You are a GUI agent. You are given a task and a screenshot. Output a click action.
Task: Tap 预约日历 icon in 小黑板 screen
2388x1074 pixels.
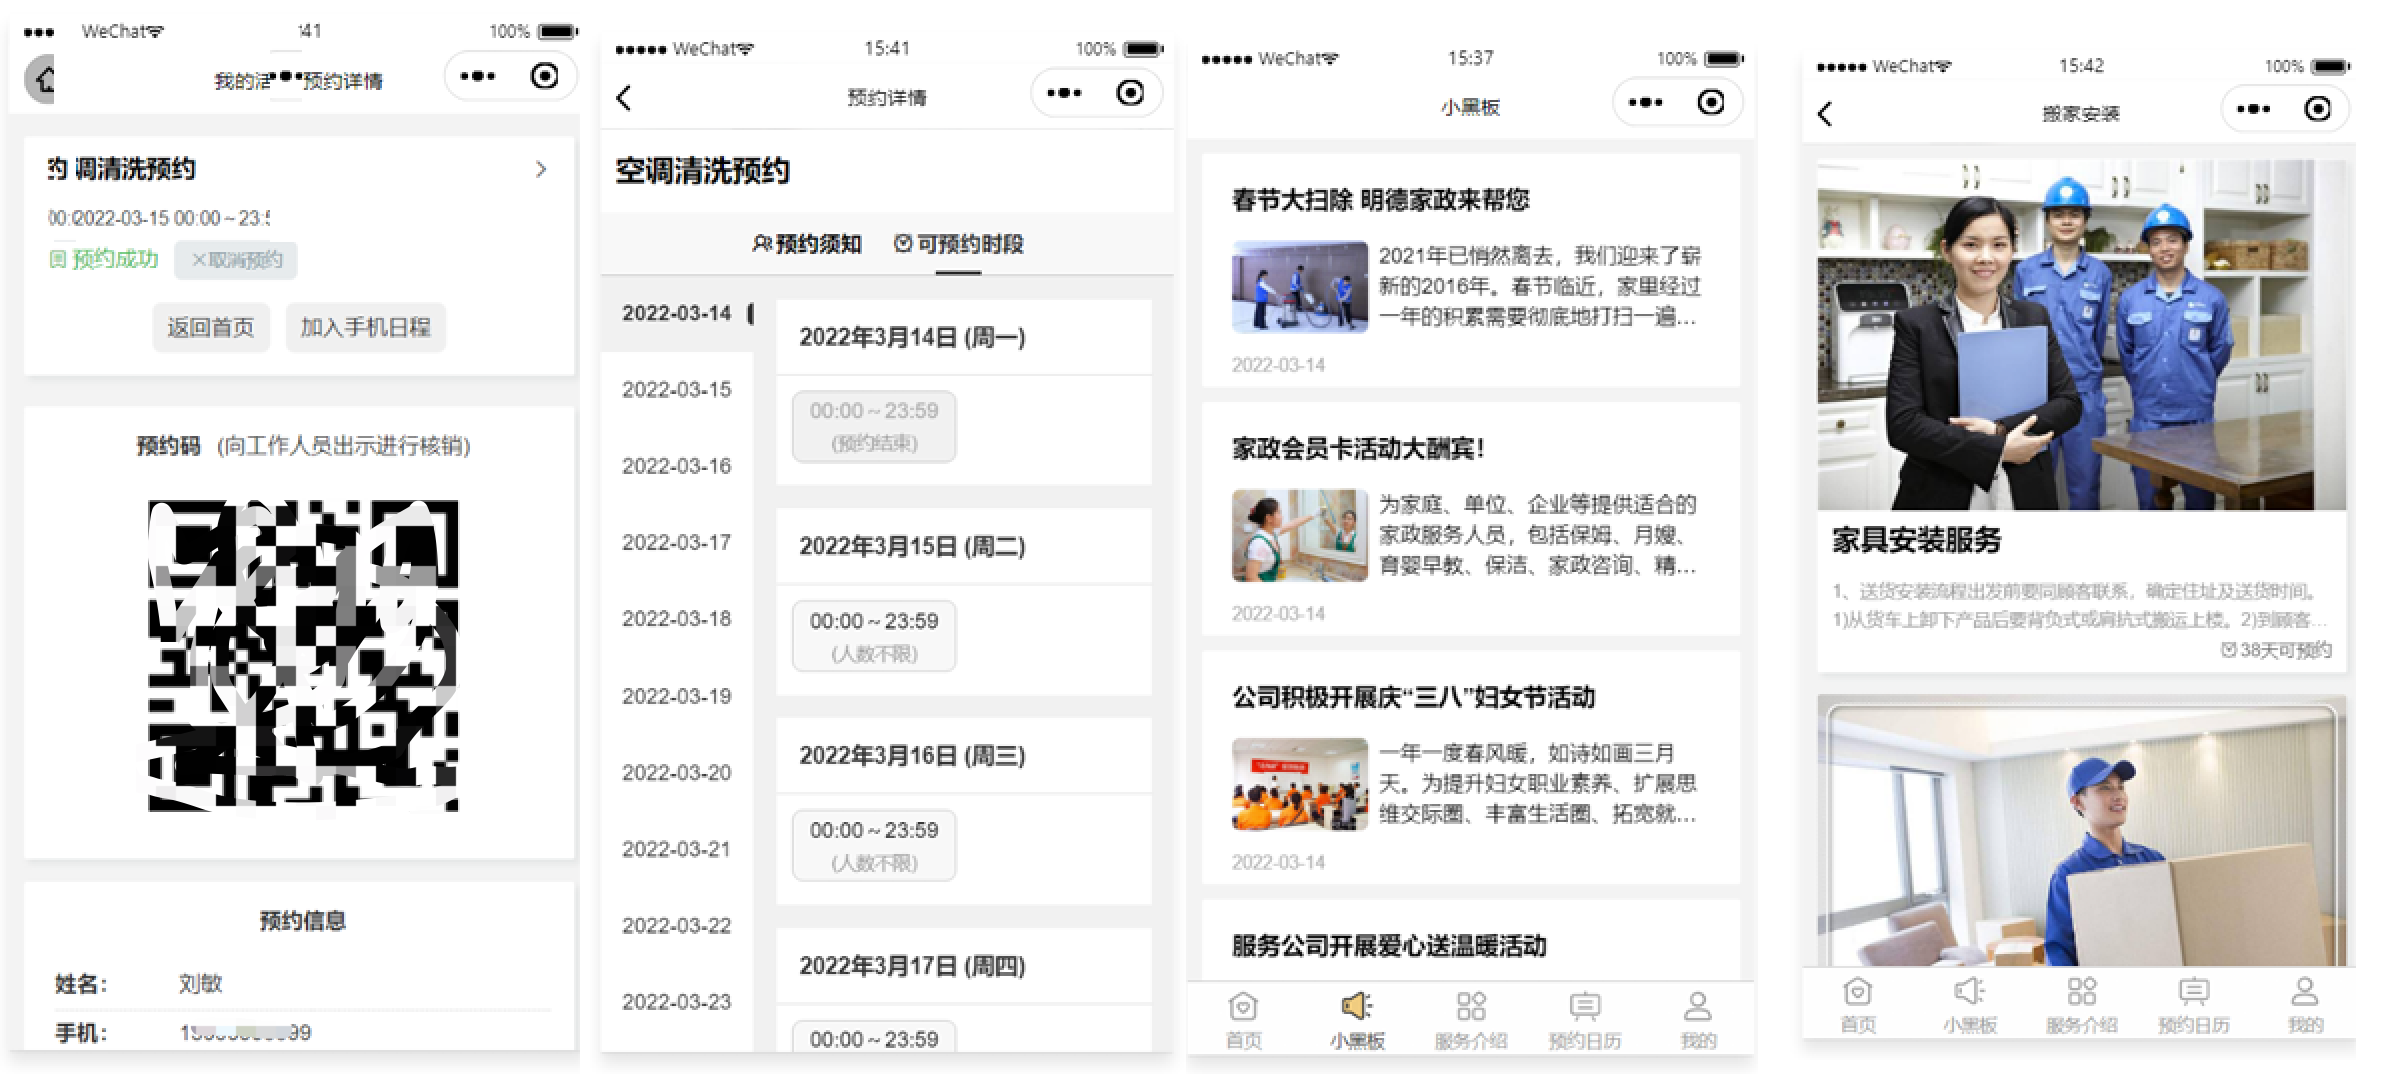coord(1585,1006)
